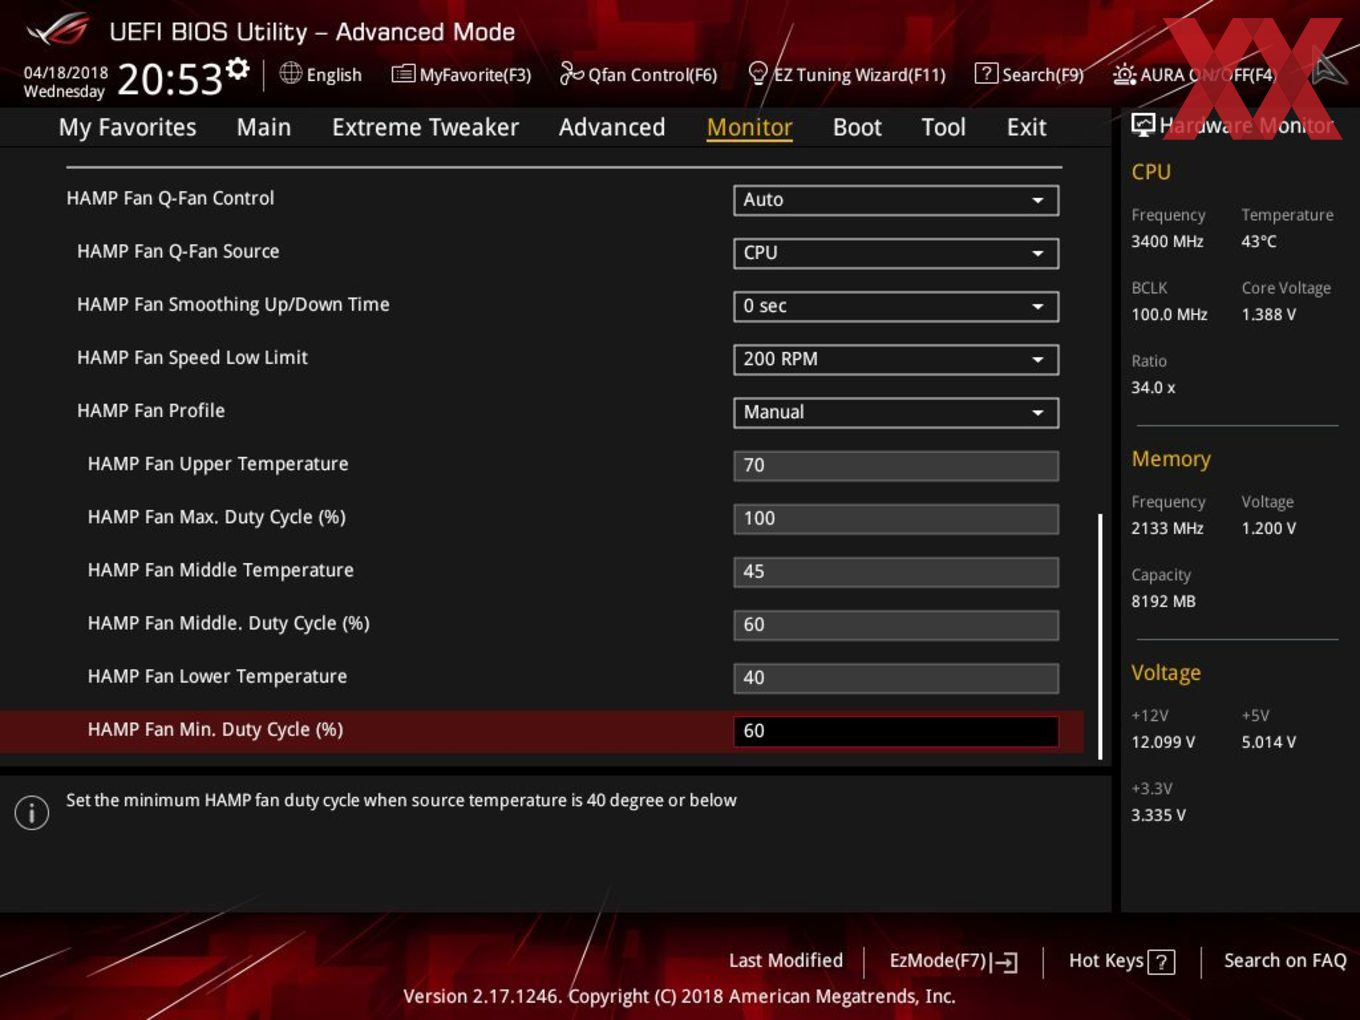This screenshot has width=1360, height=1020.
Task: Click the HAMP Fan Middle Temperature field
Action: (x=896, y=571)
